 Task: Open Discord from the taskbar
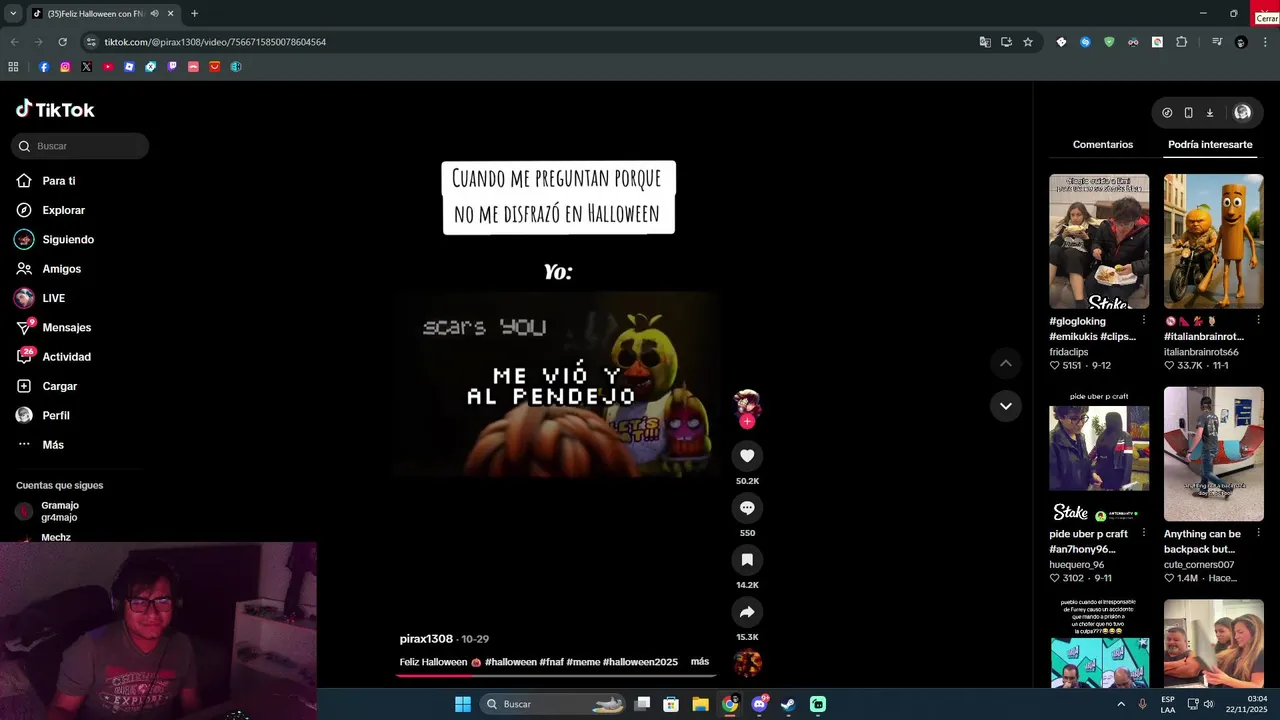pyautogui.click(x=759, y=704)
